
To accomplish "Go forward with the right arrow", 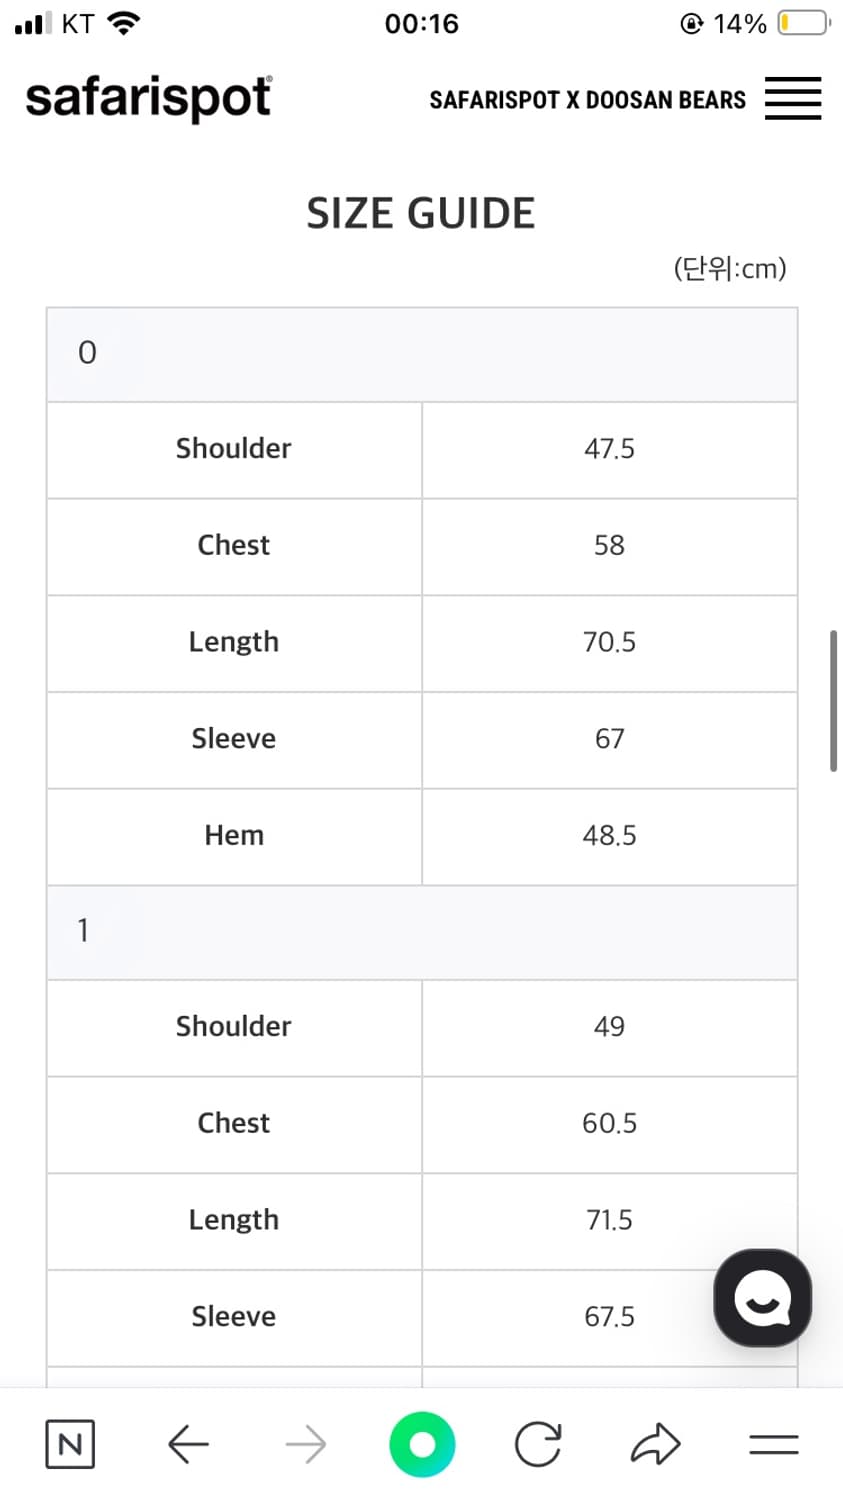I will coord(305,1444).
